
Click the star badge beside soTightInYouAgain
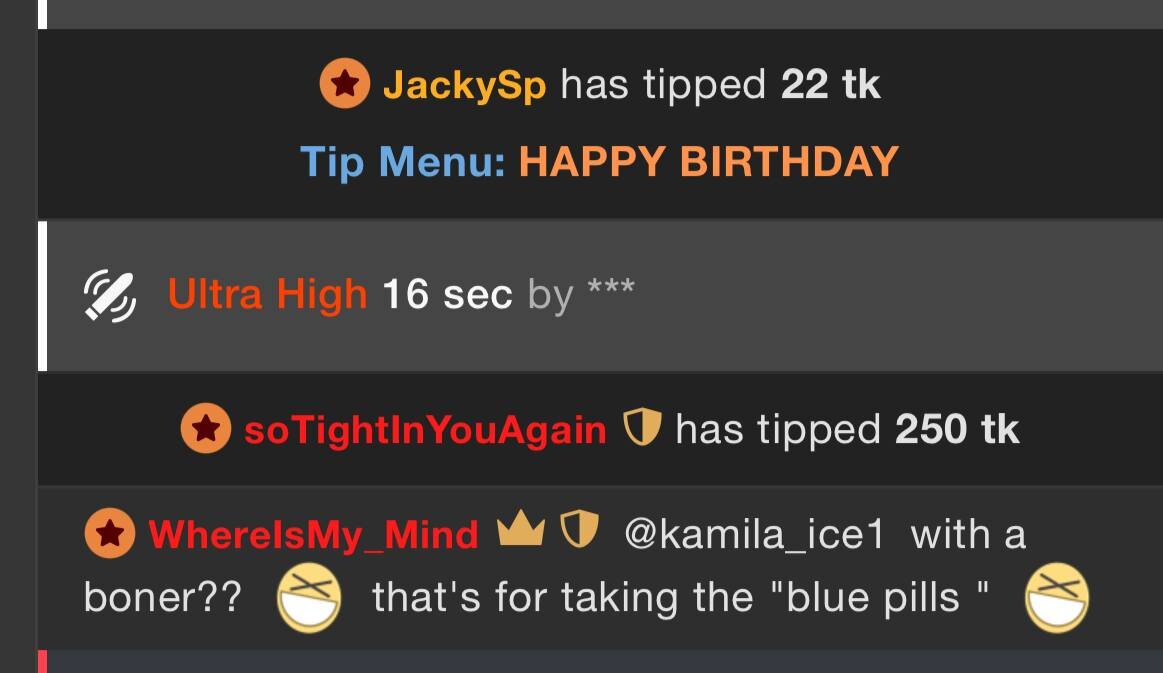point(205,428)
